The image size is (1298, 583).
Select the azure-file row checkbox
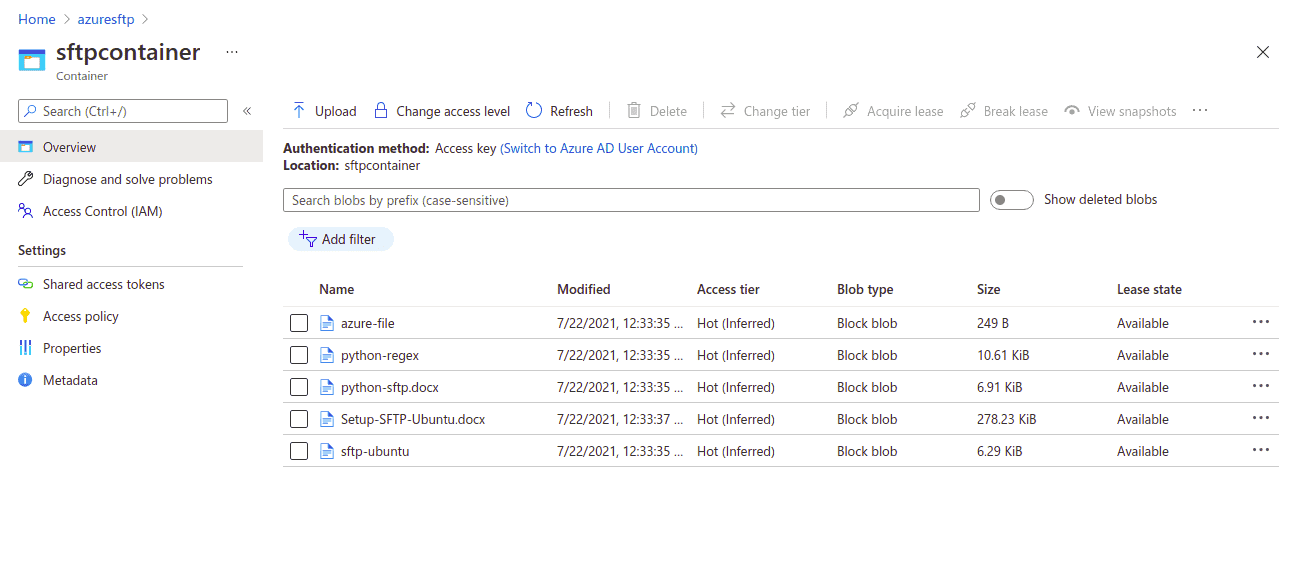click(299, 323)
